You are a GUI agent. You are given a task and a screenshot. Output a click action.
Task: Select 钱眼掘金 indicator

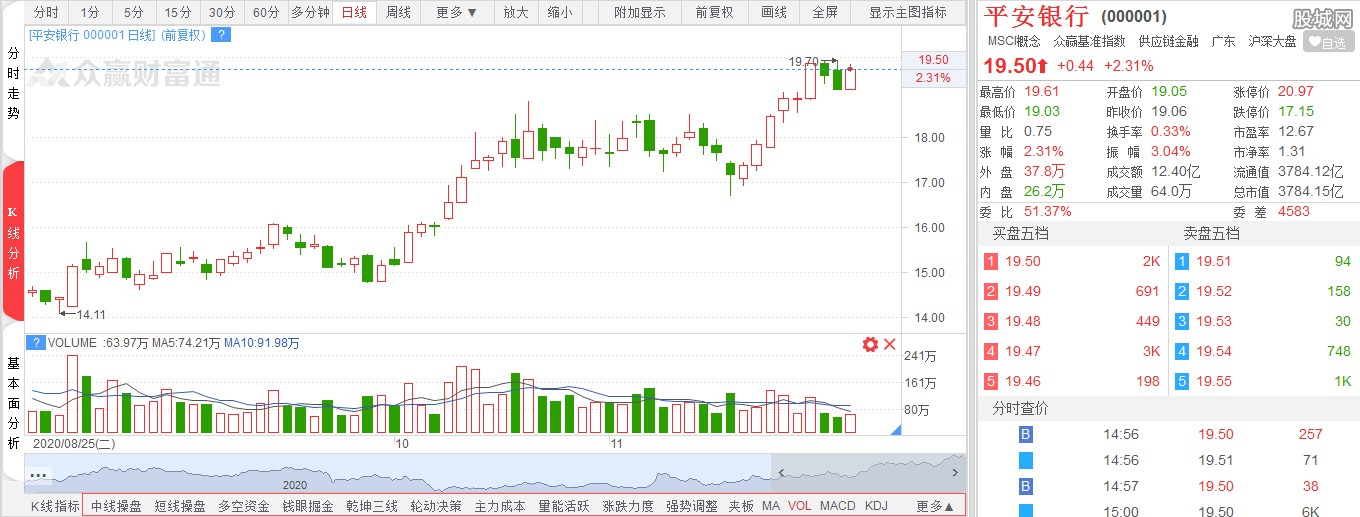308,506
